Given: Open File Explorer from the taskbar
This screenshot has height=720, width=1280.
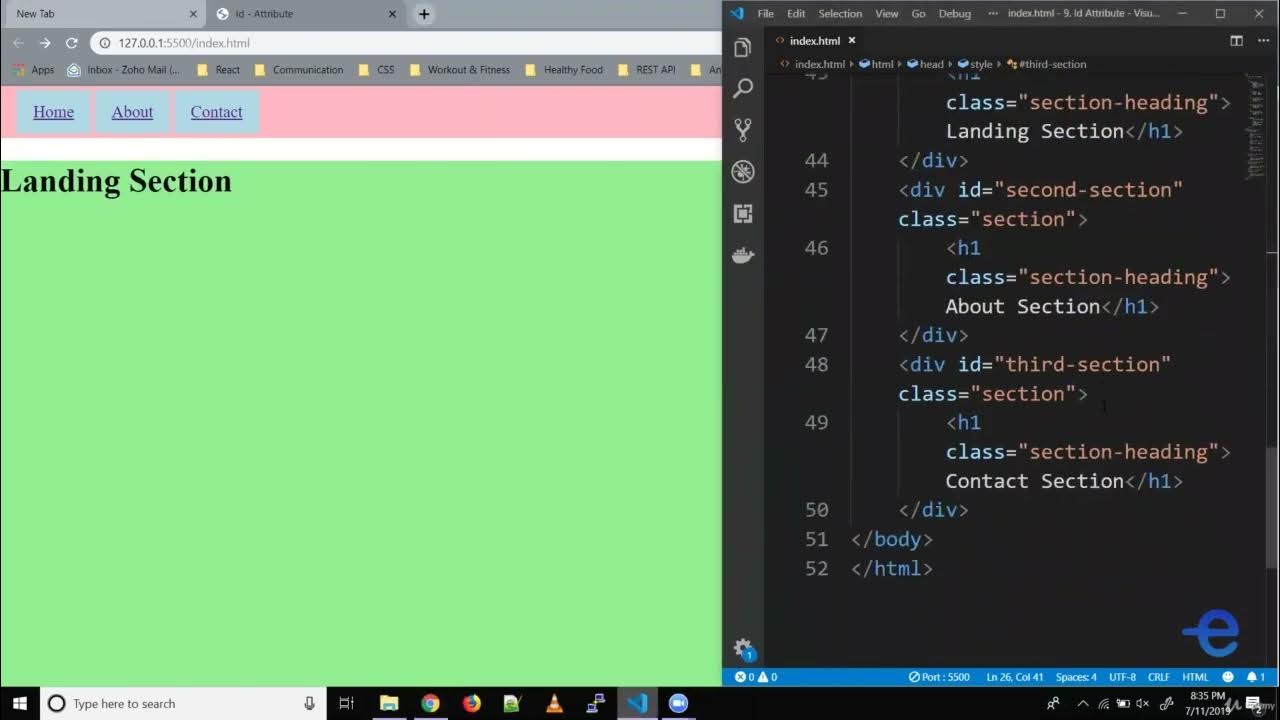Looking at the screenshot, I should tap(389, 703).
